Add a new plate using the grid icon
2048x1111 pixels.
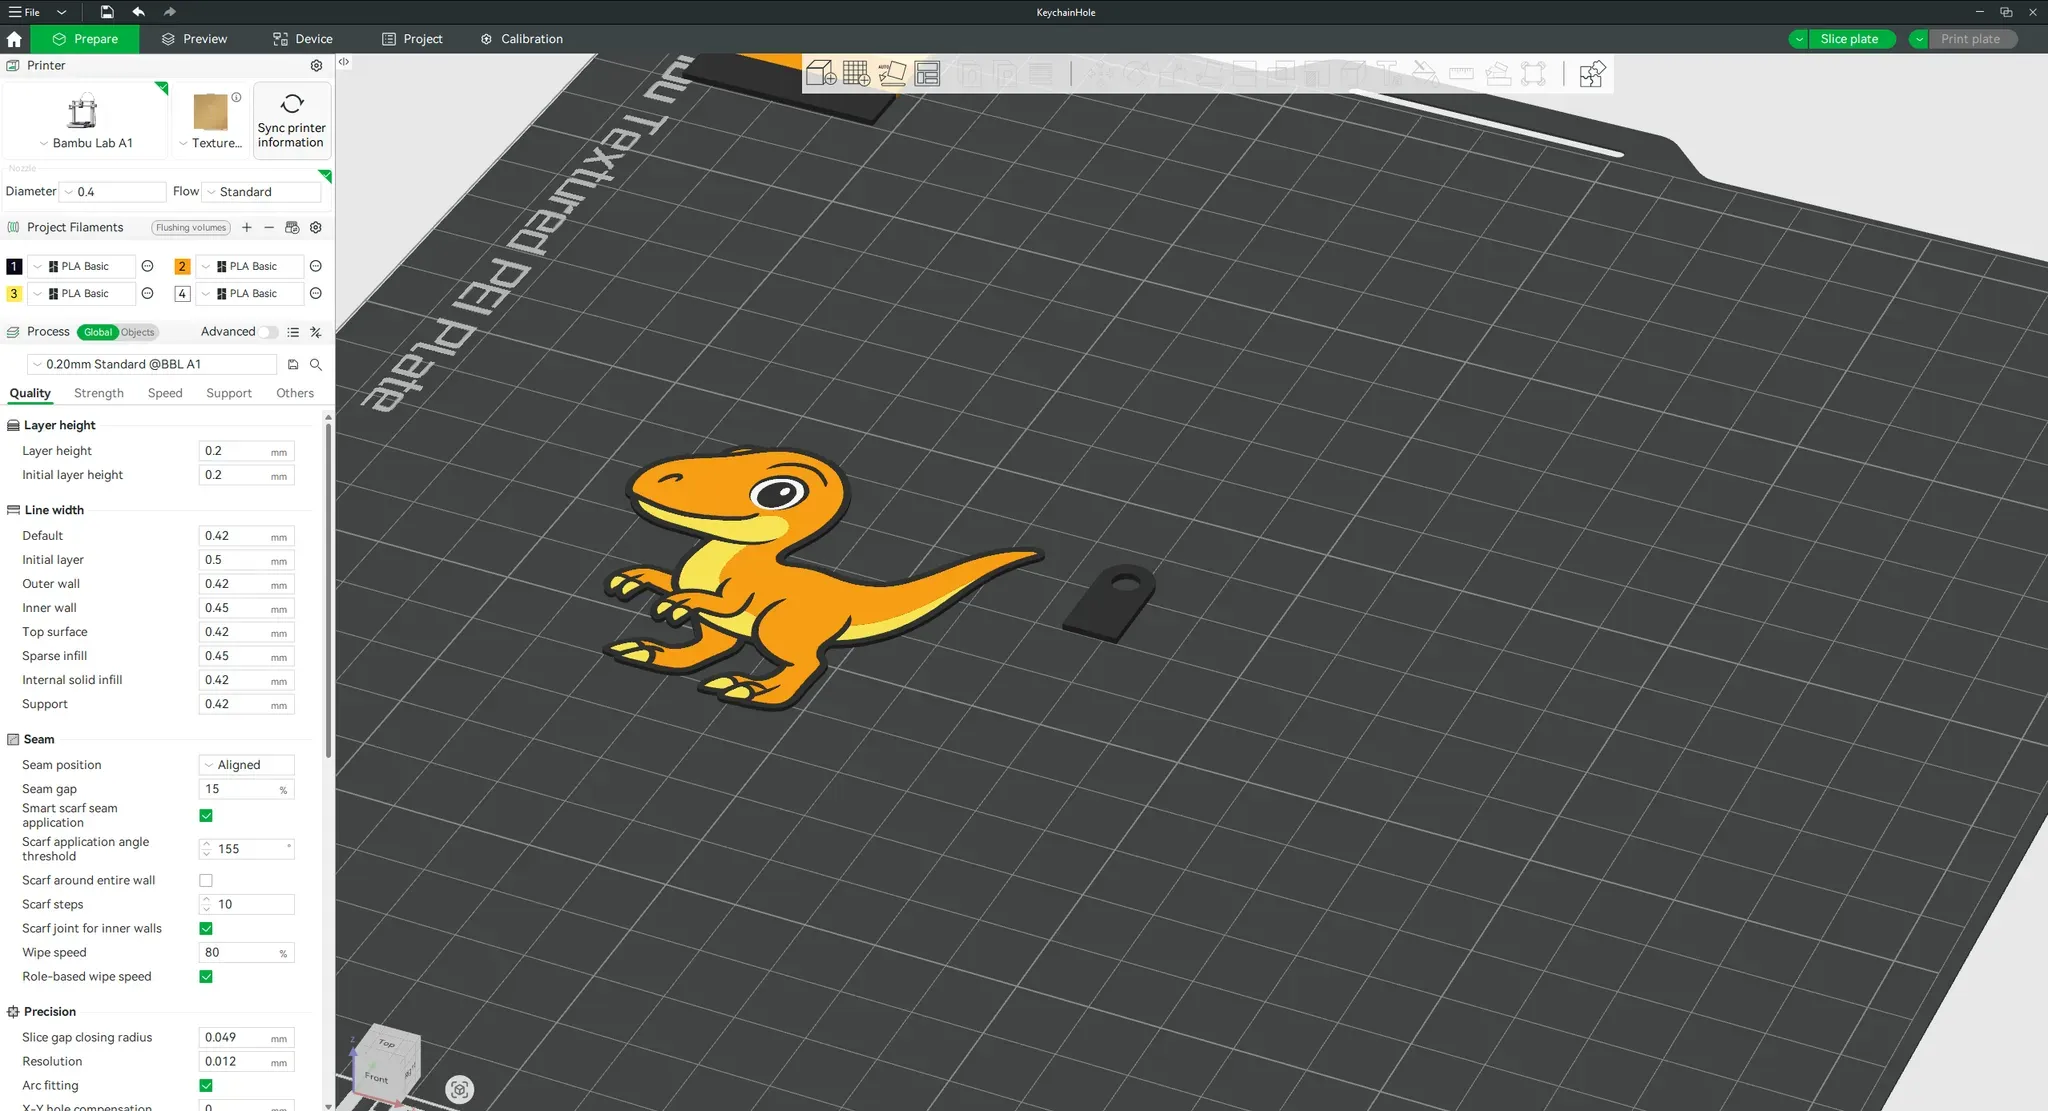[x=856, y=73]
